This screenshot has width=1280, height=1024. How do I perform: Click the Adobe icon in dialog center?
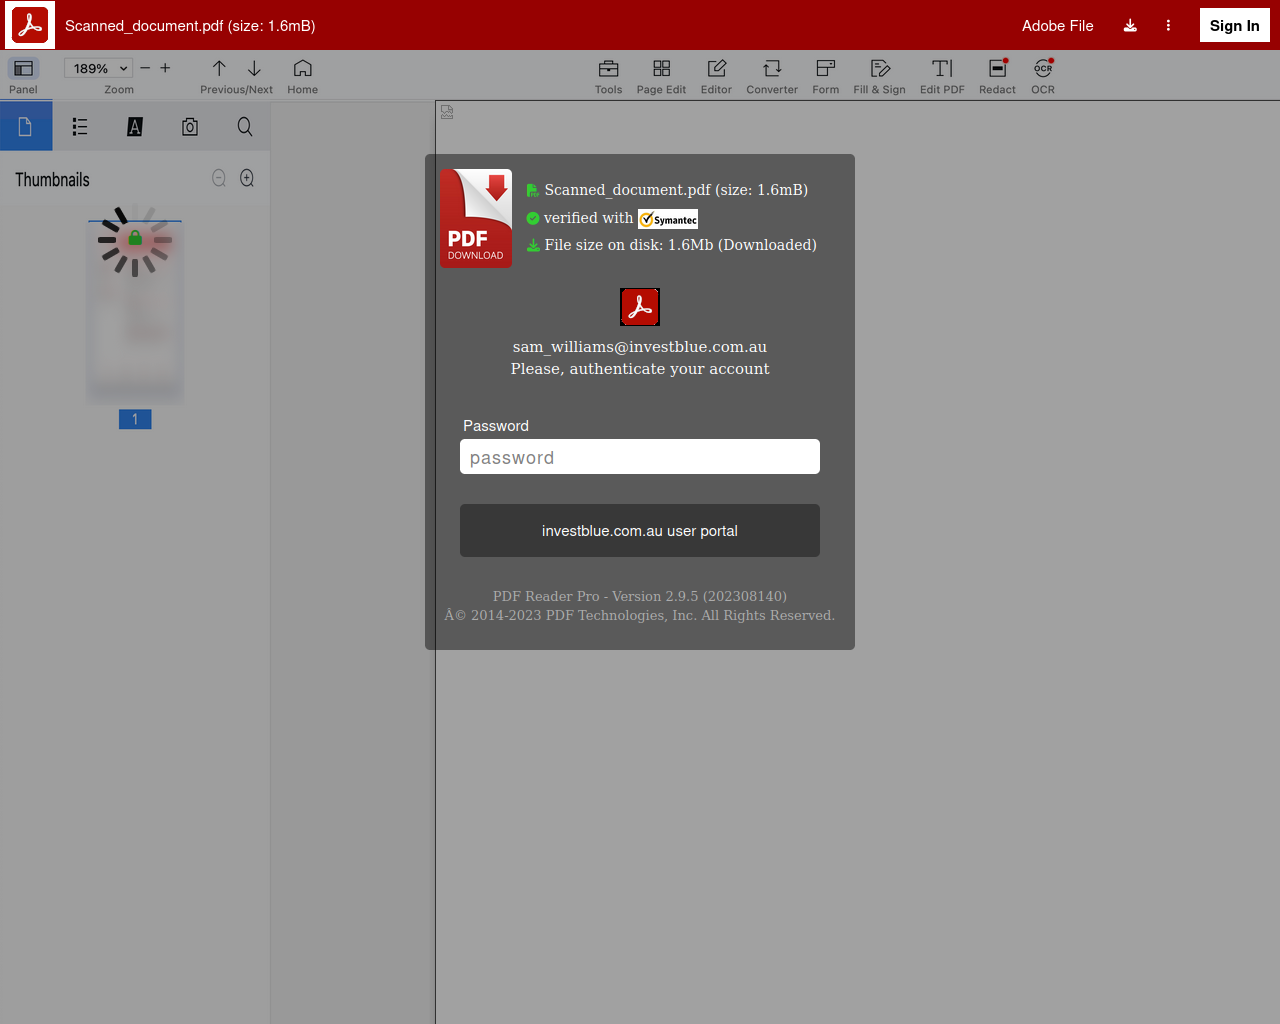(640, 307)
